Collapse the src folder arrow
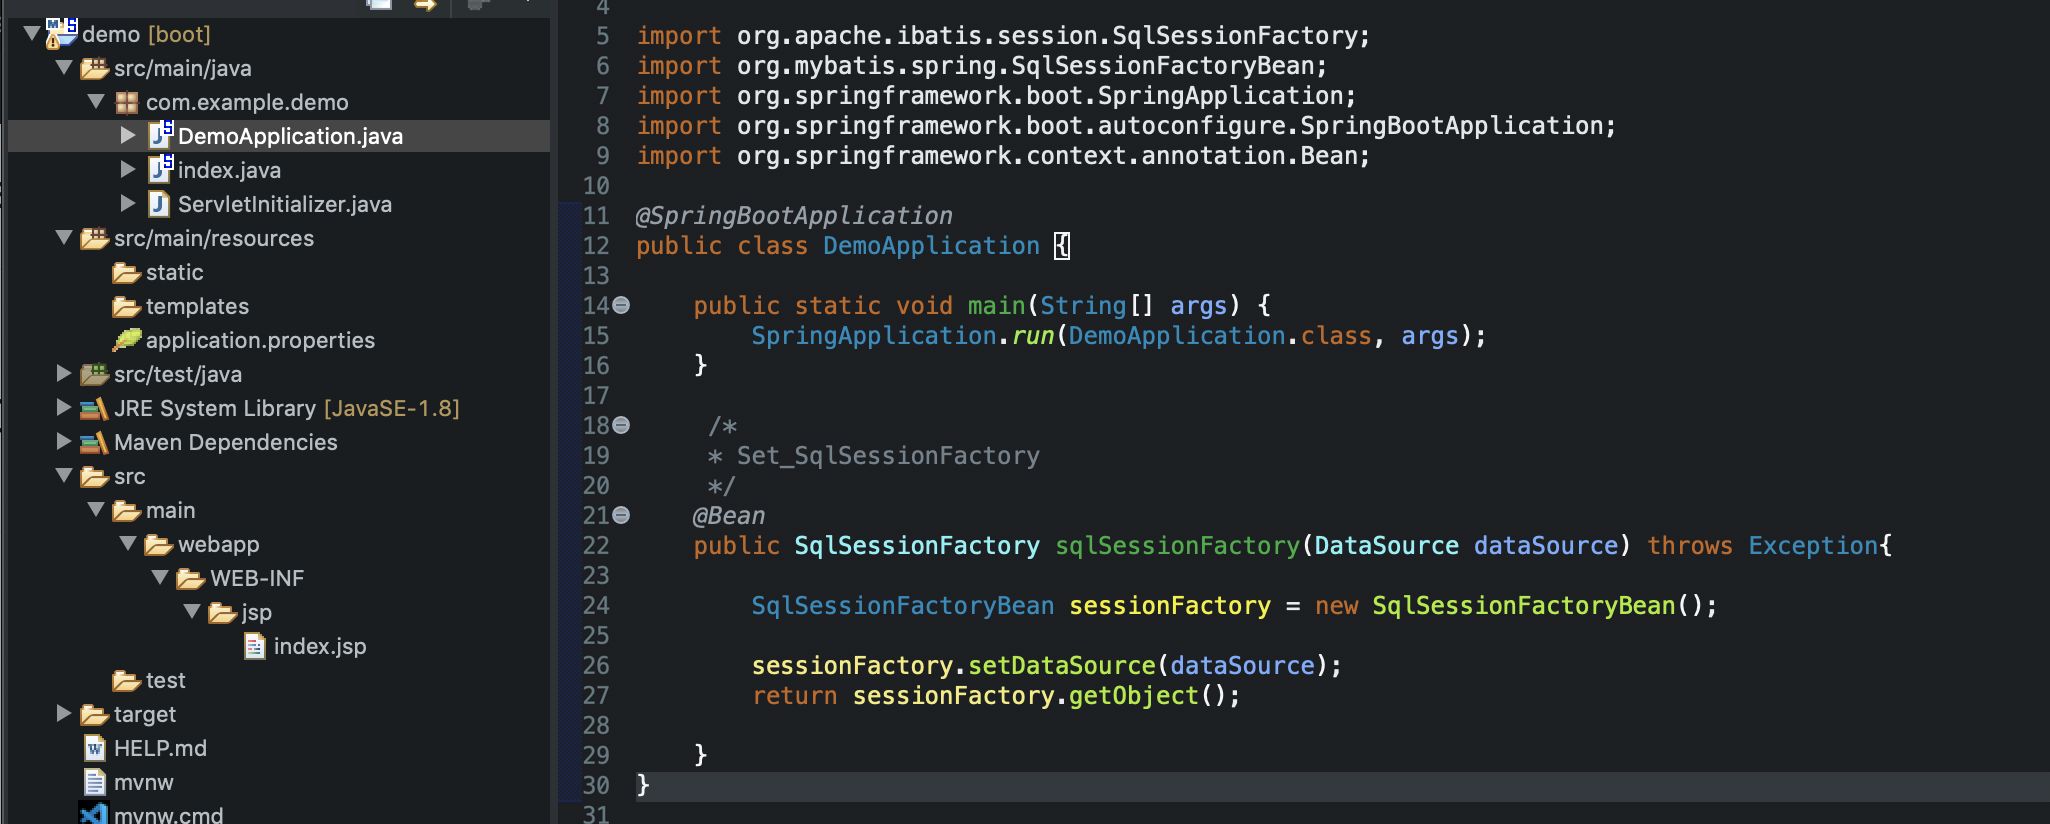This screenshot has width=2050, height=824. [64, 476]
